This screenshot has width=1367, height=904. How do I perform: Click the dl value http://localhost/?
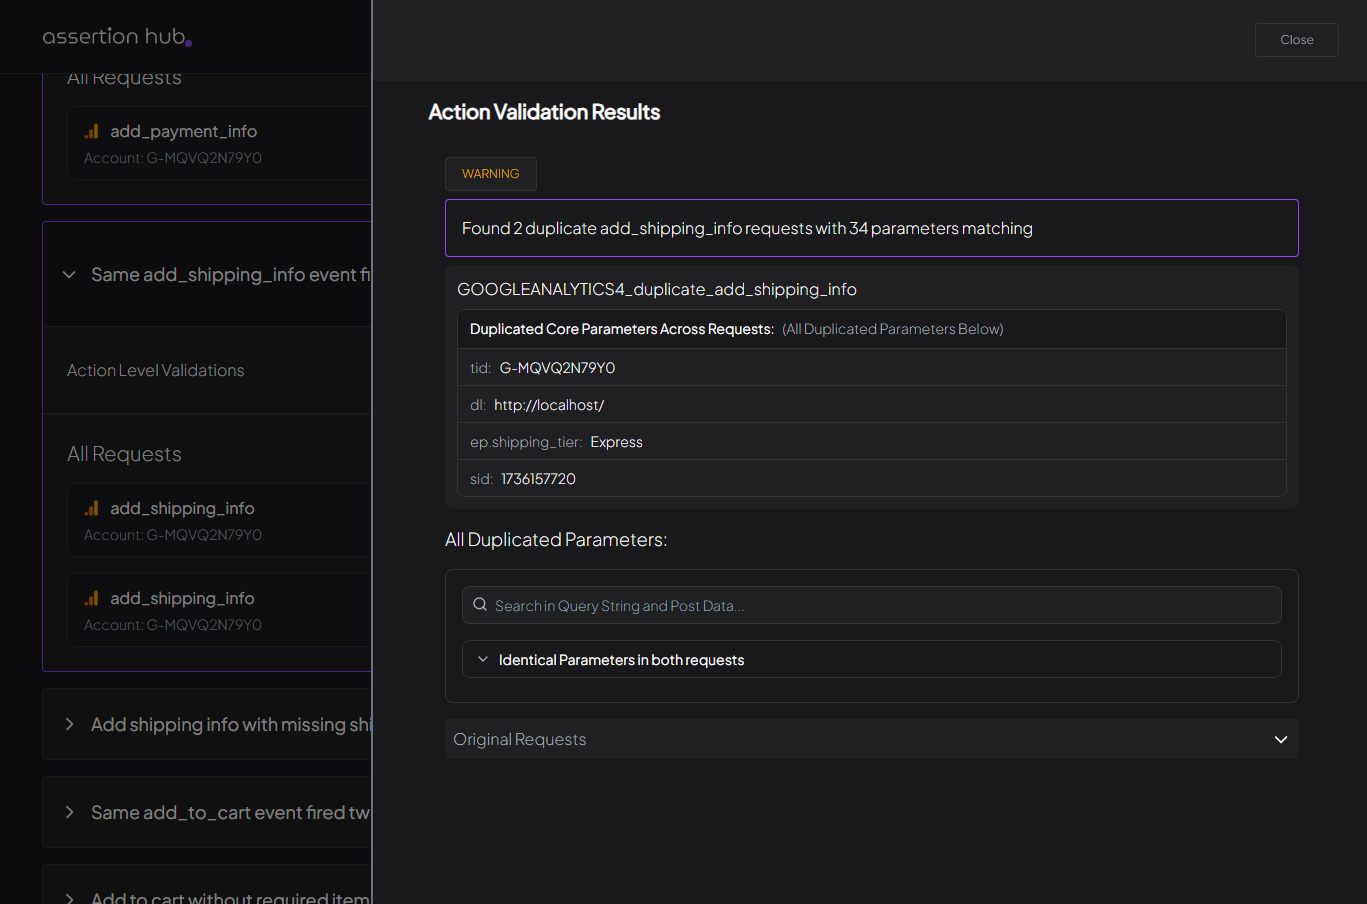pos(549,405)
